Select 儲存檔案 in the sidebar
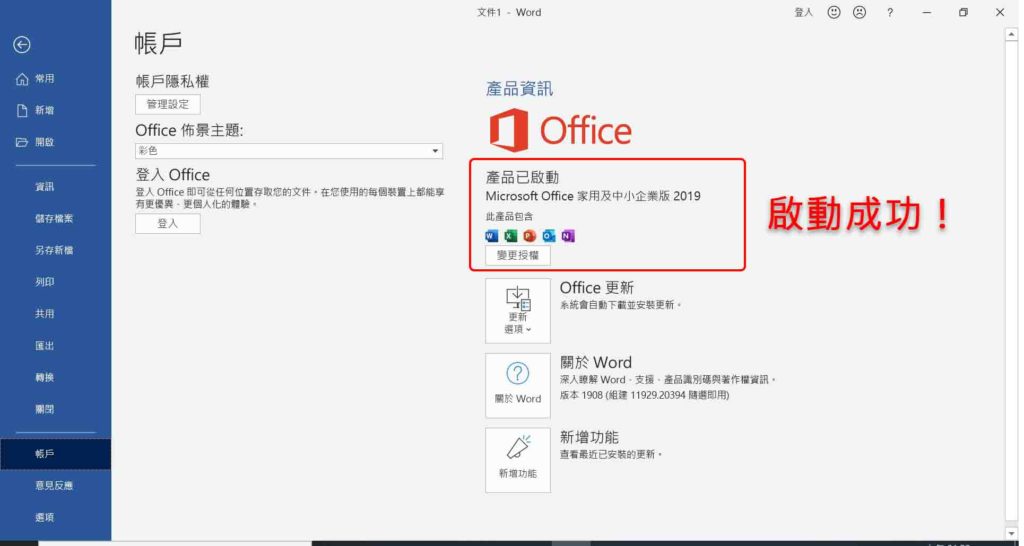Image resolution: width=1024 pixels, height=546 pixels. tap(54, 219)
